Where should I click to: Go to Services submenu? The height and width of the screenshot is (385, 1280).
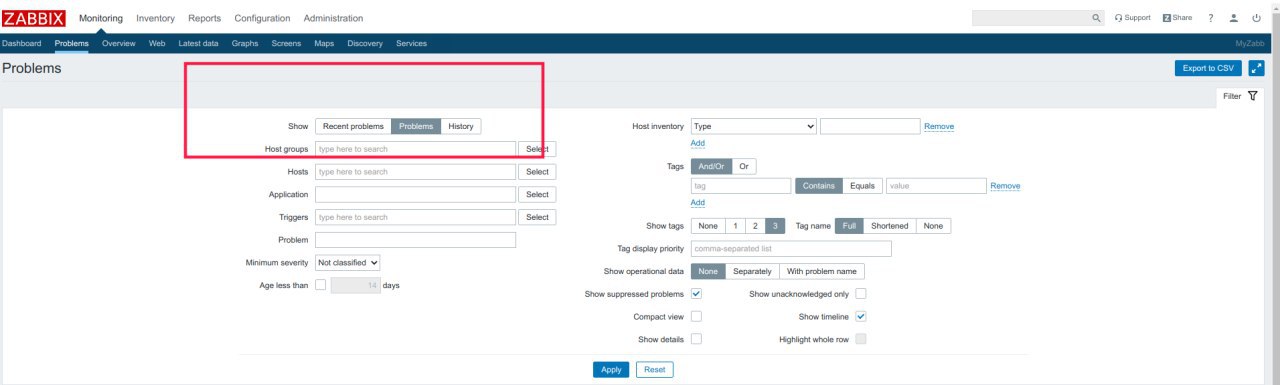411,43
